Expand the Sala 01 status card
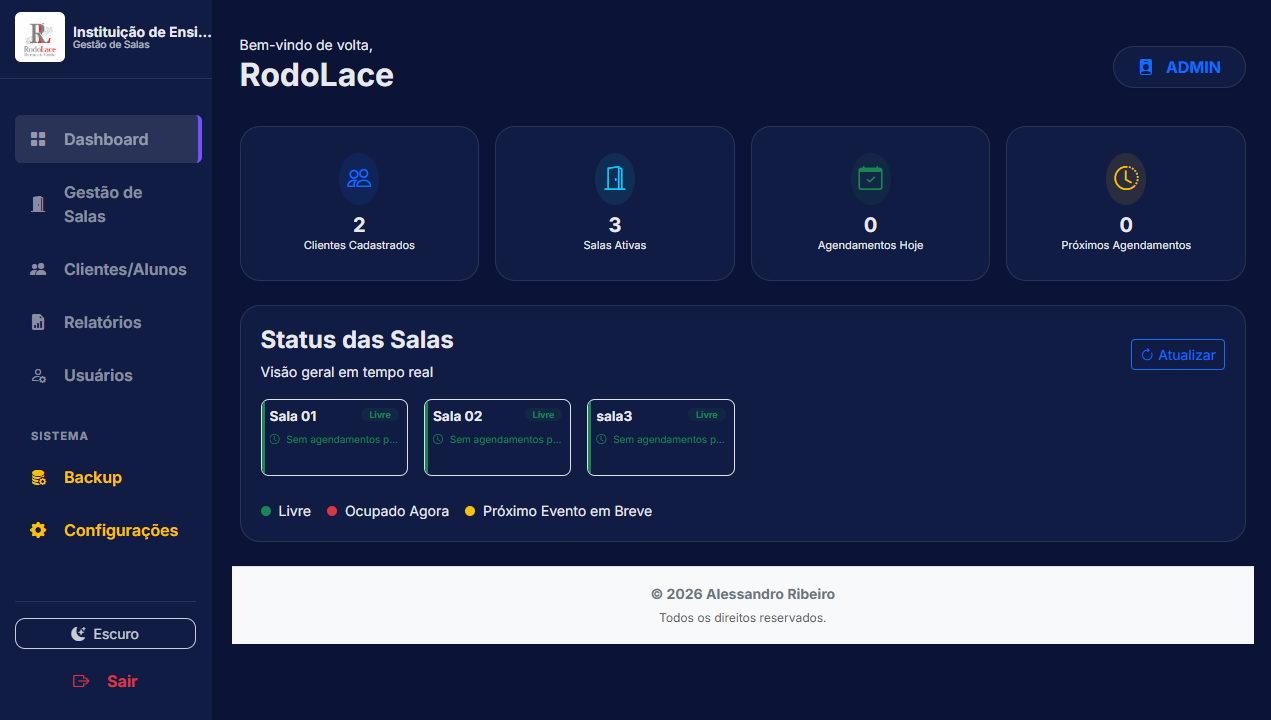Image resolution: width=1271 pixels, height=720 pixels. click(x=334, y=437)
